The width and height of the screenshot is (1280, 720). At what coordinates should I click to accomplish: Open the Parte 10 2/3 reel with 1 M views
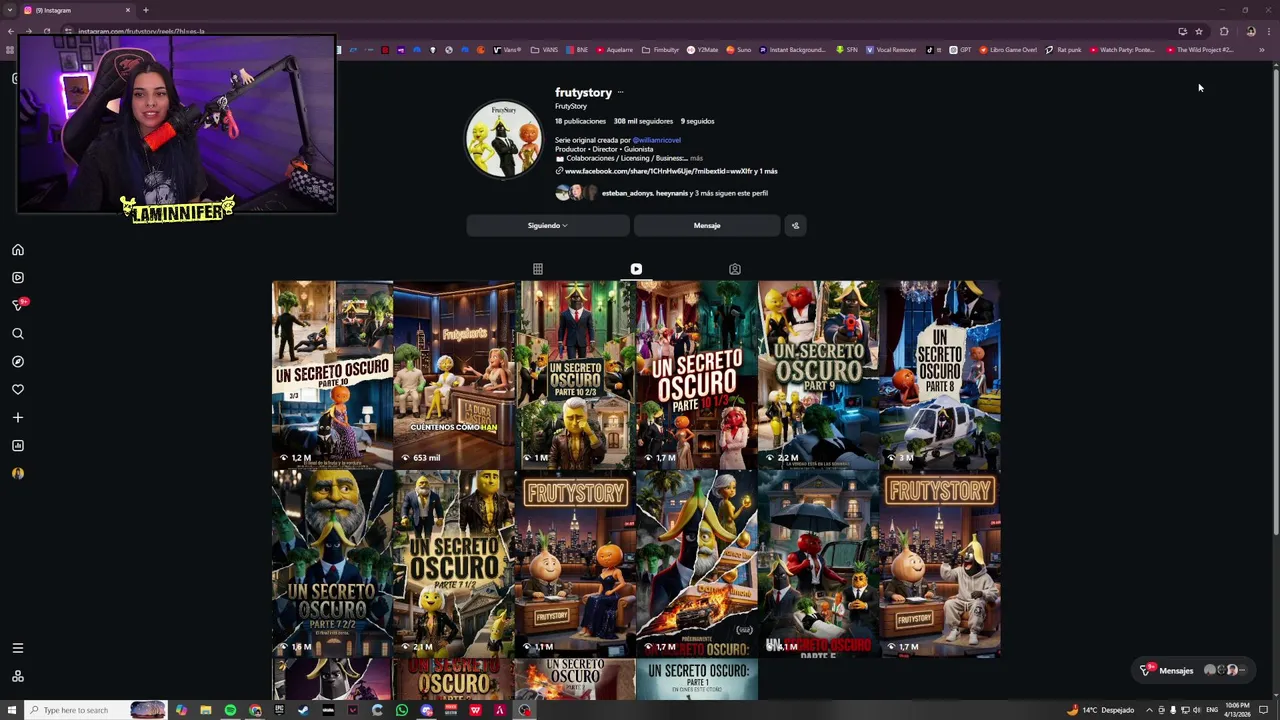(x=575, y=374)
